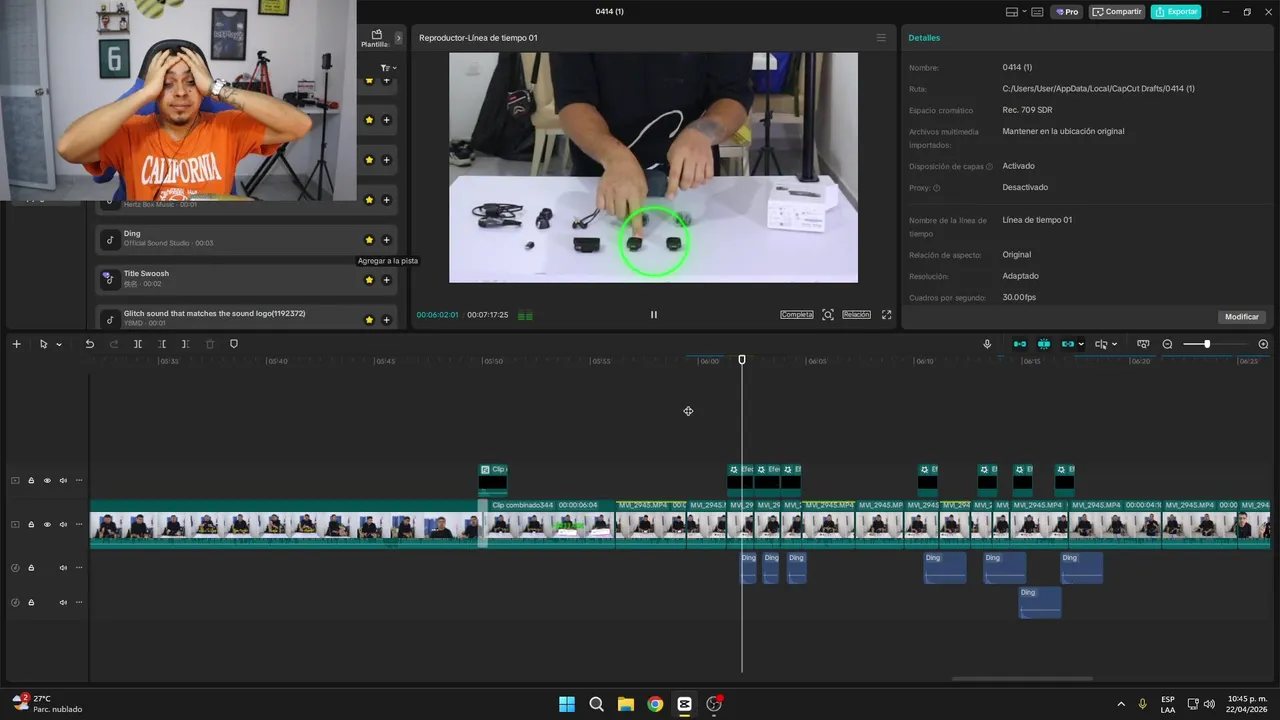
Task: Toggle favorite star for Title Swoosh
Action: [369, 280]
